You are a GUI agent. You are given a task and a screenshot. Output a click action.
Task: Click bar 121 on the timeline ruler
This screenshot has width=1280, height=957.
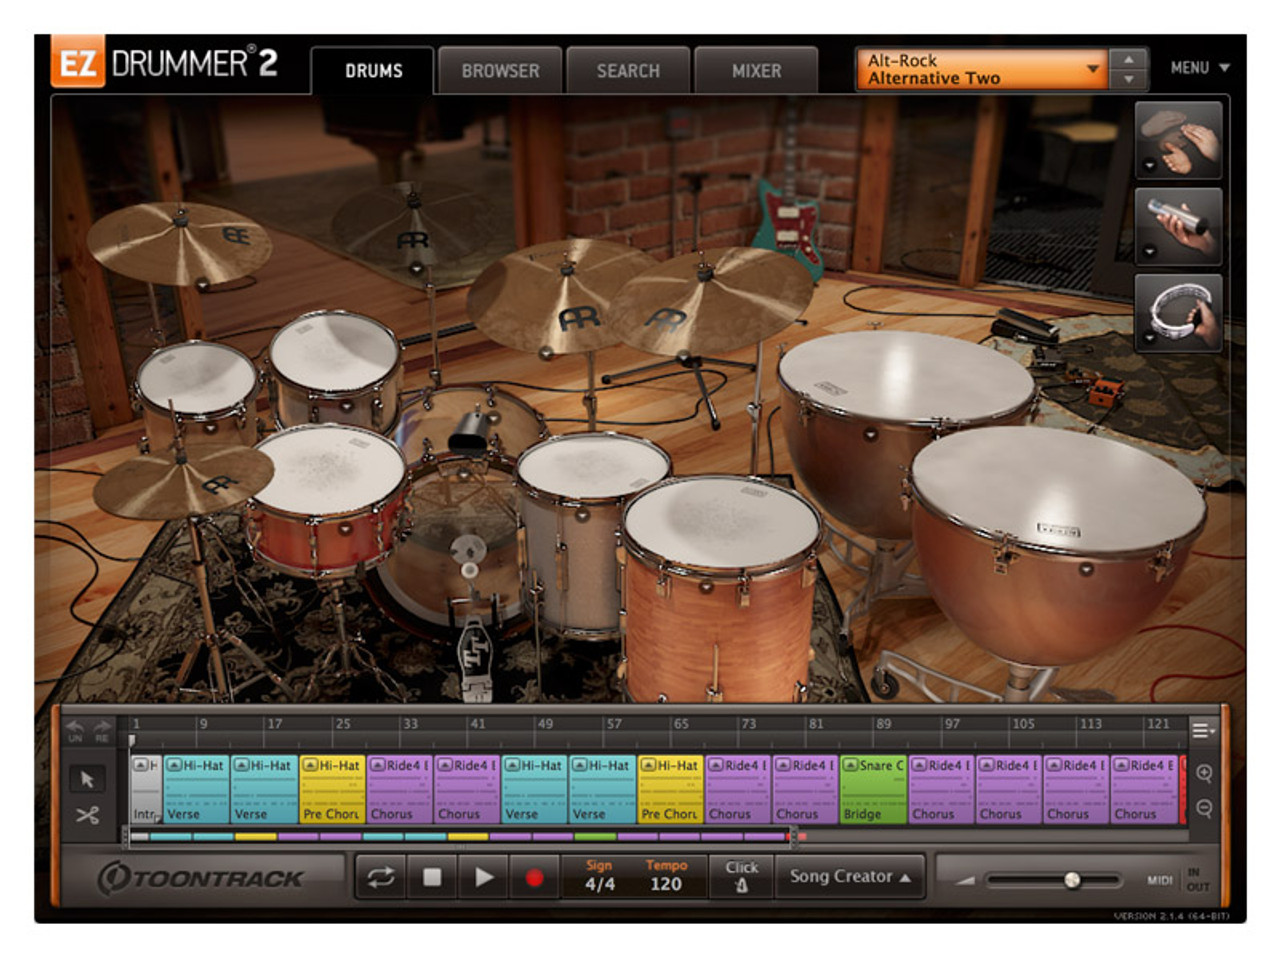click(1158, 724)
